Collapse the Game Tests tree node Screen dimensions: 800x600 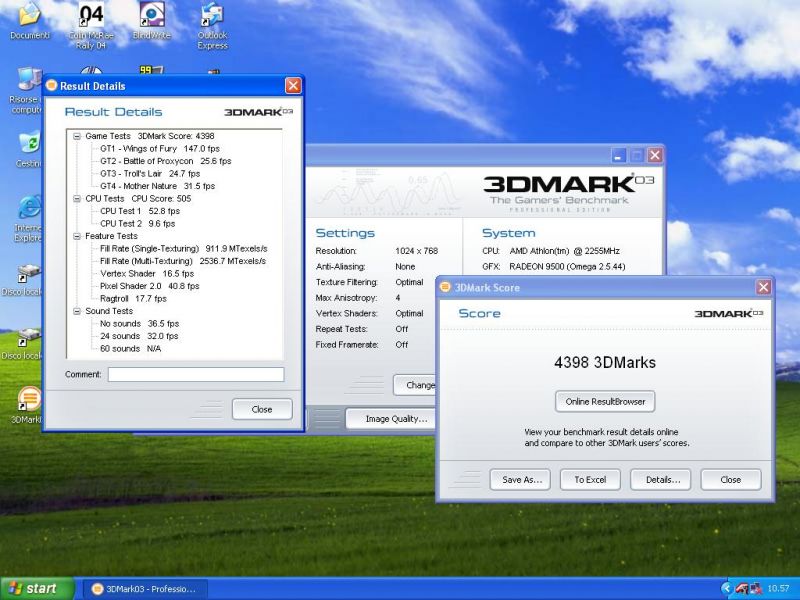point(77,136)
